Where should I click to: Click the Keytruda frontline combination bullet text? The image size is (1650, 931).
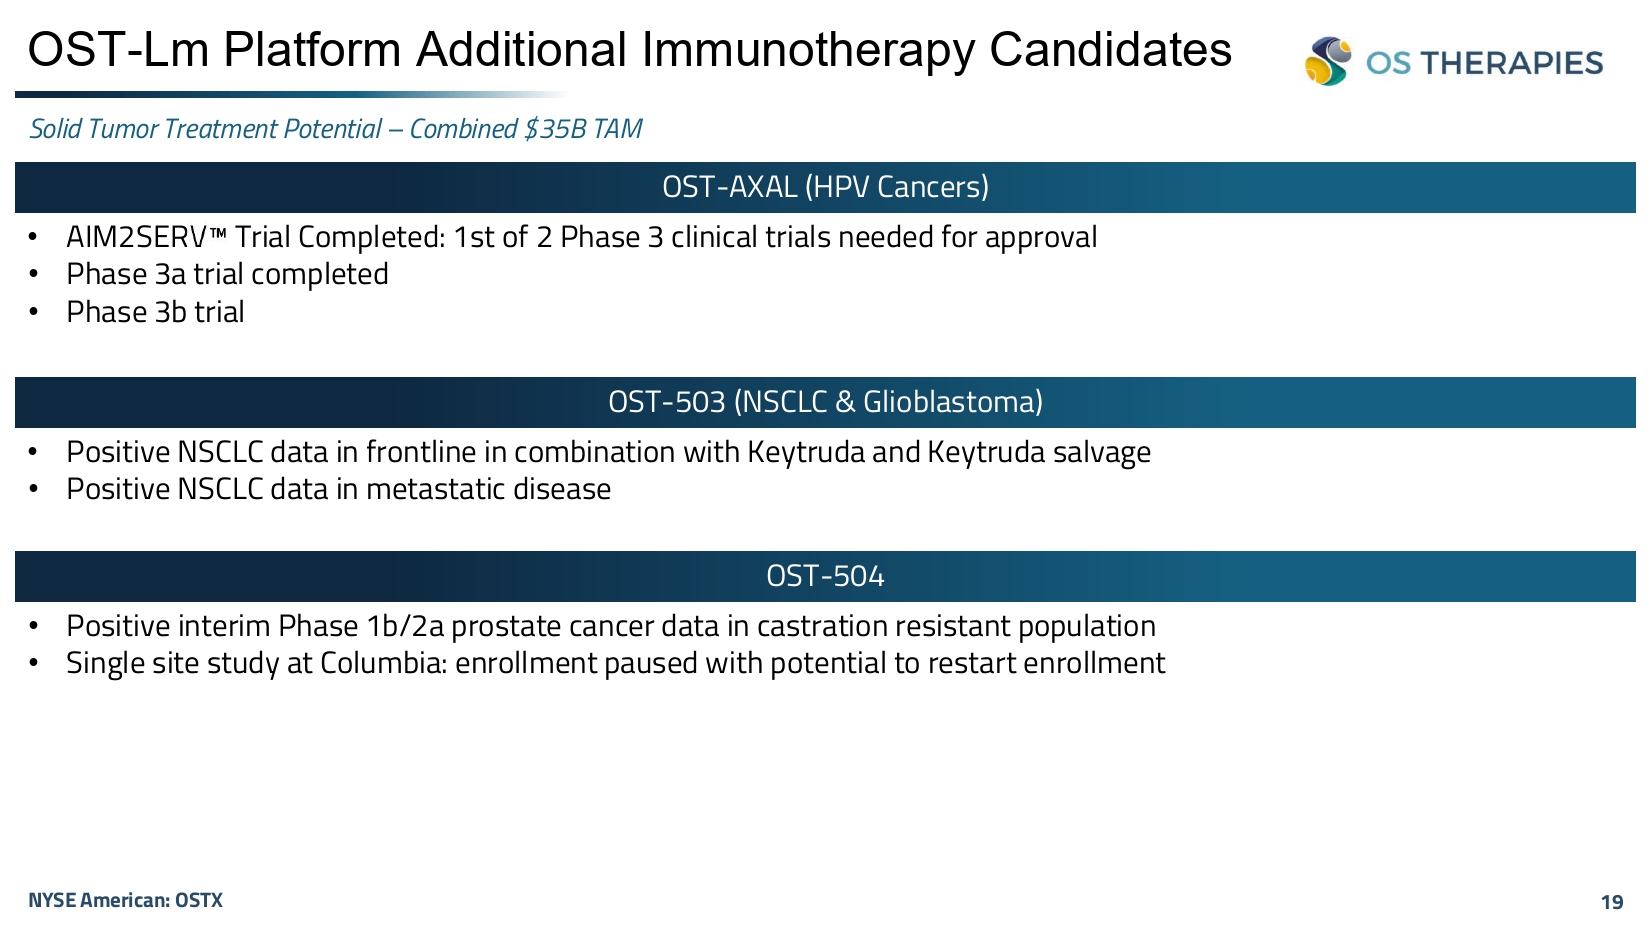tap(608, 452)
